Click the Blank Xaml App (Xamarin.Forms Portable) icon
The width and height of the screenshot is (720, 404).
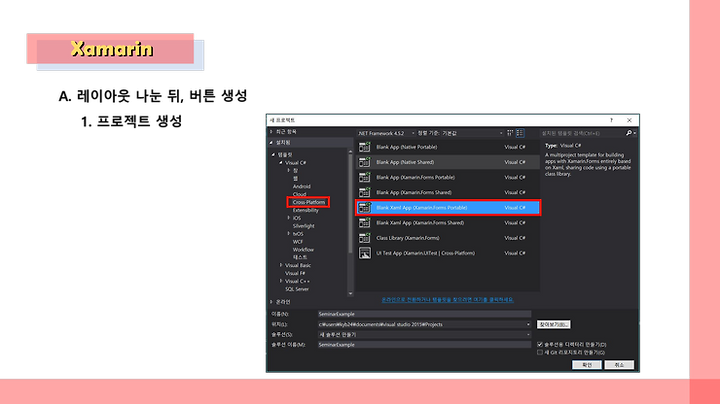[x=365, y=208]
